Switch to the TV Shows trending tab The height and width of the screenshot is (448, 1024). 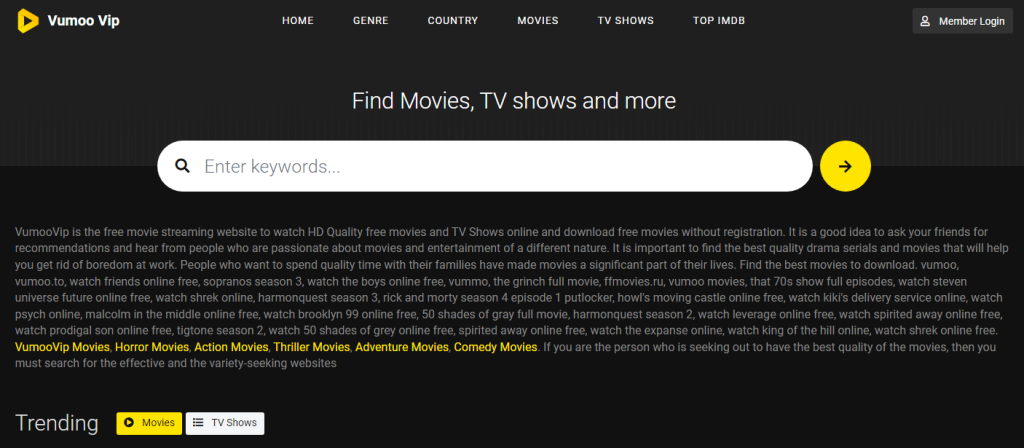[225, 423]
